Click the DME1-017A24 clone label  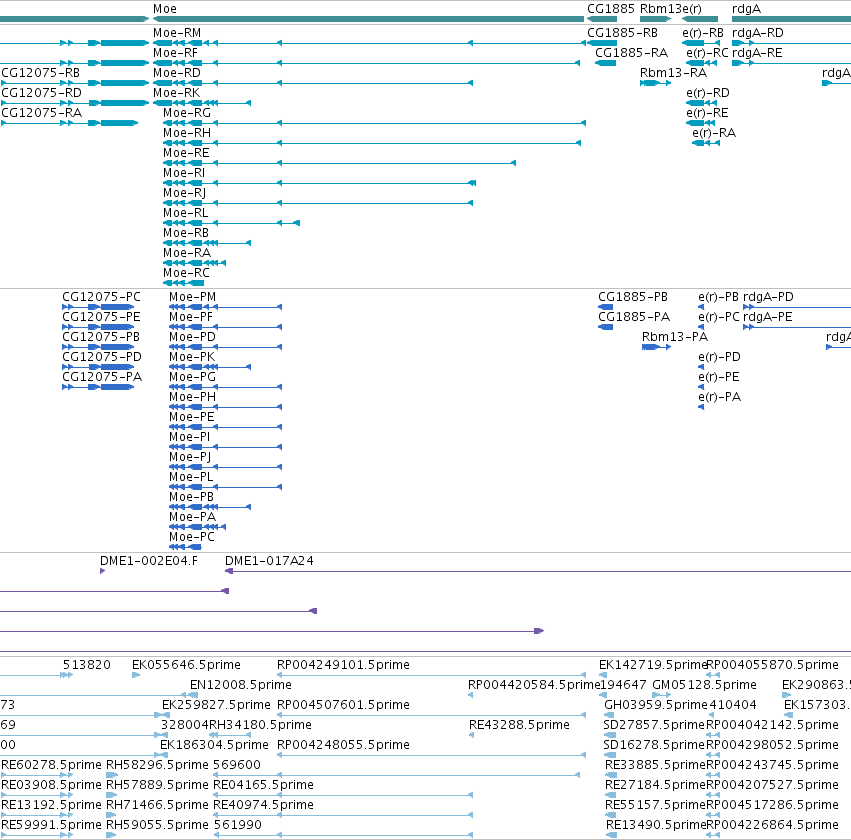click(x=269, y=561)
